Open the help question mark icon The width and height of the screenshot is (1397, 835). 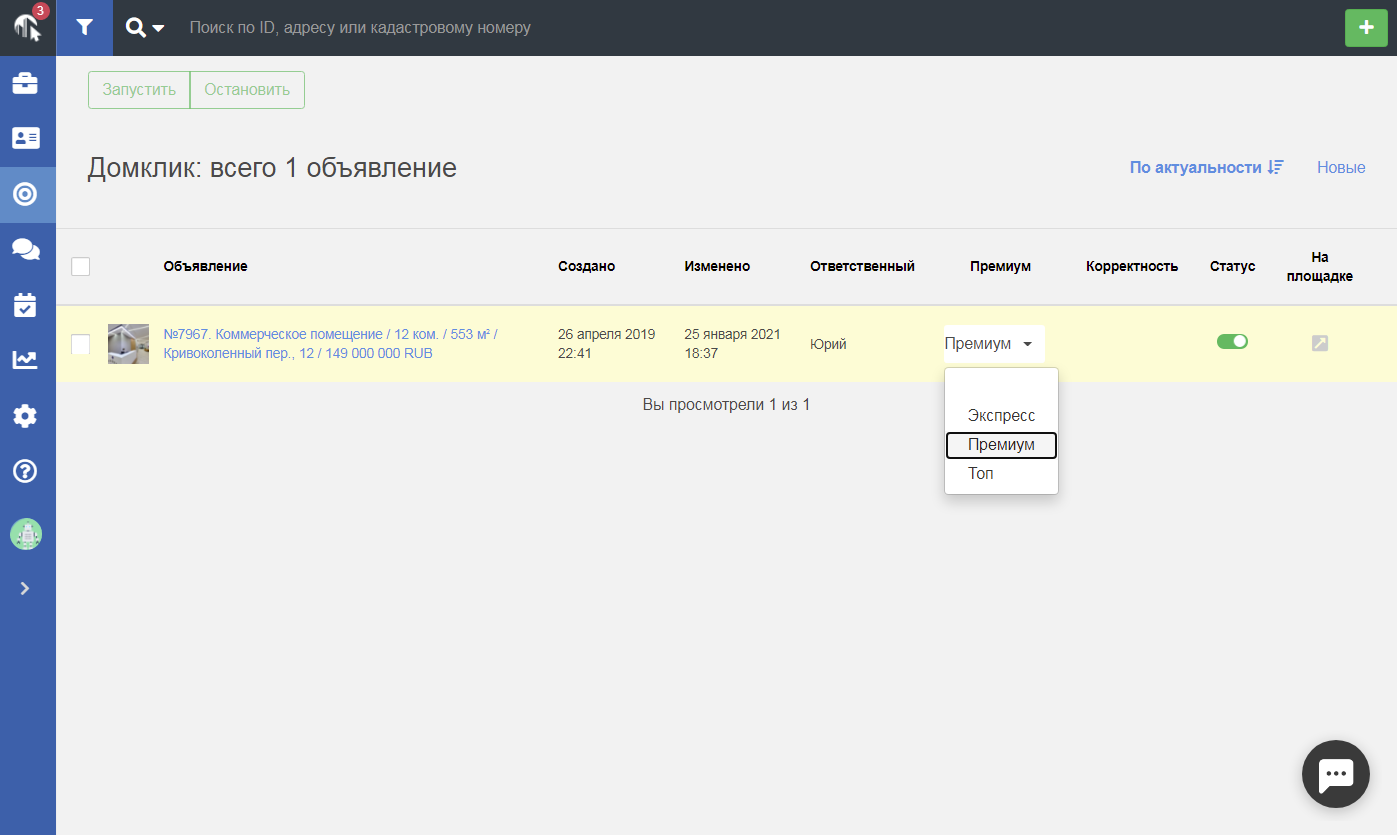[25, 471]
